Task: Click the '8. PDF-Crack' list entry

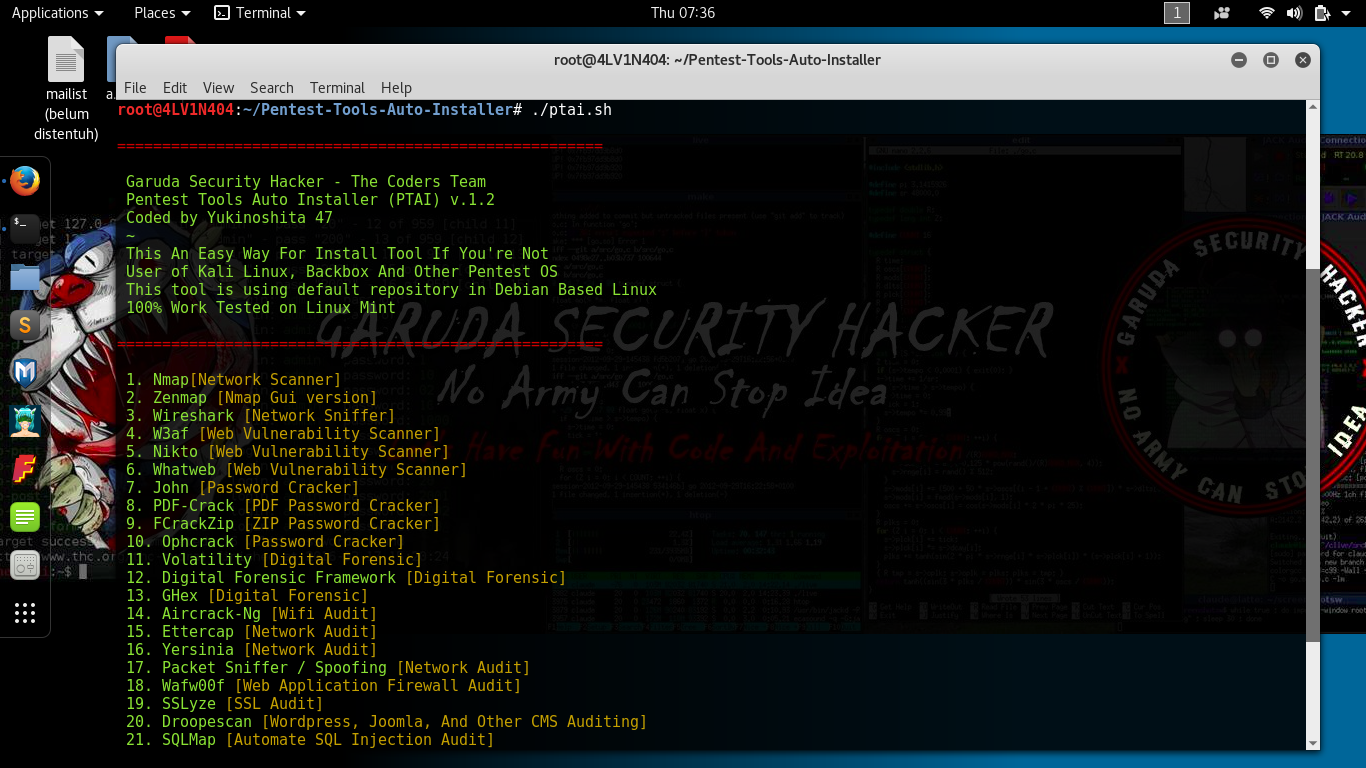Action: (283, 506)
